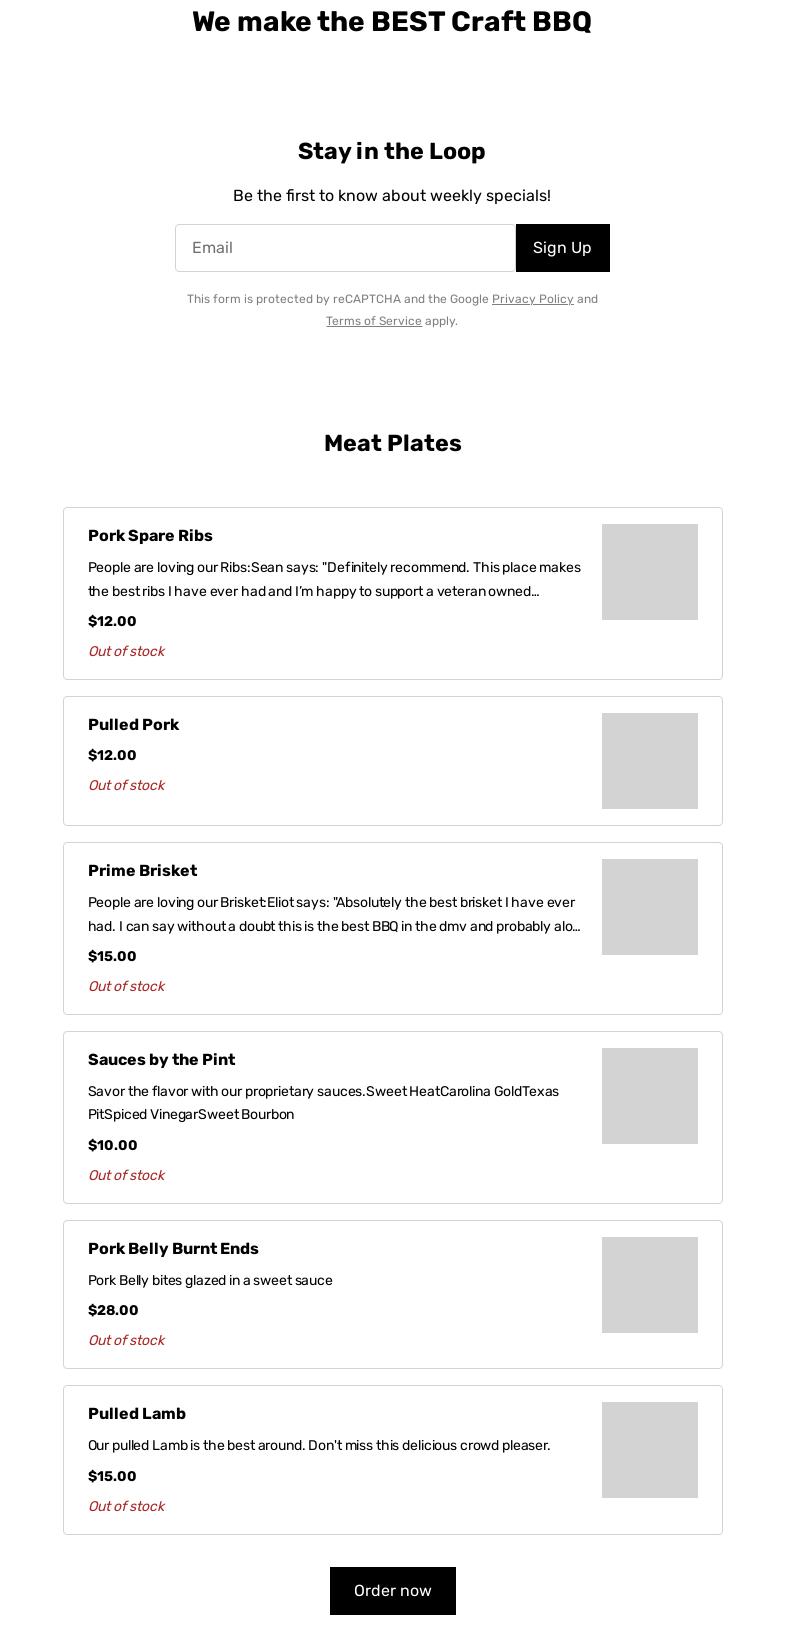785x1625 pixels.
Task: Select the Pork Spare Ribs title
Action: pos(150,536)
